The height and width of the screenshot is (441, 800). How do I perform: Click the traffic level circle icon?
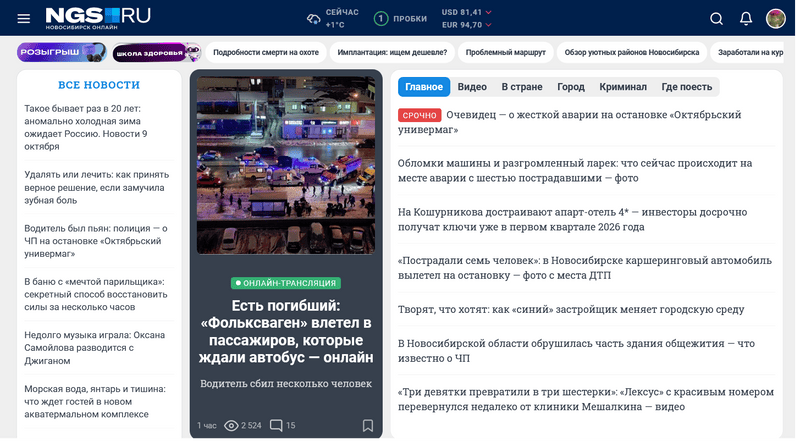click(381, 19)
